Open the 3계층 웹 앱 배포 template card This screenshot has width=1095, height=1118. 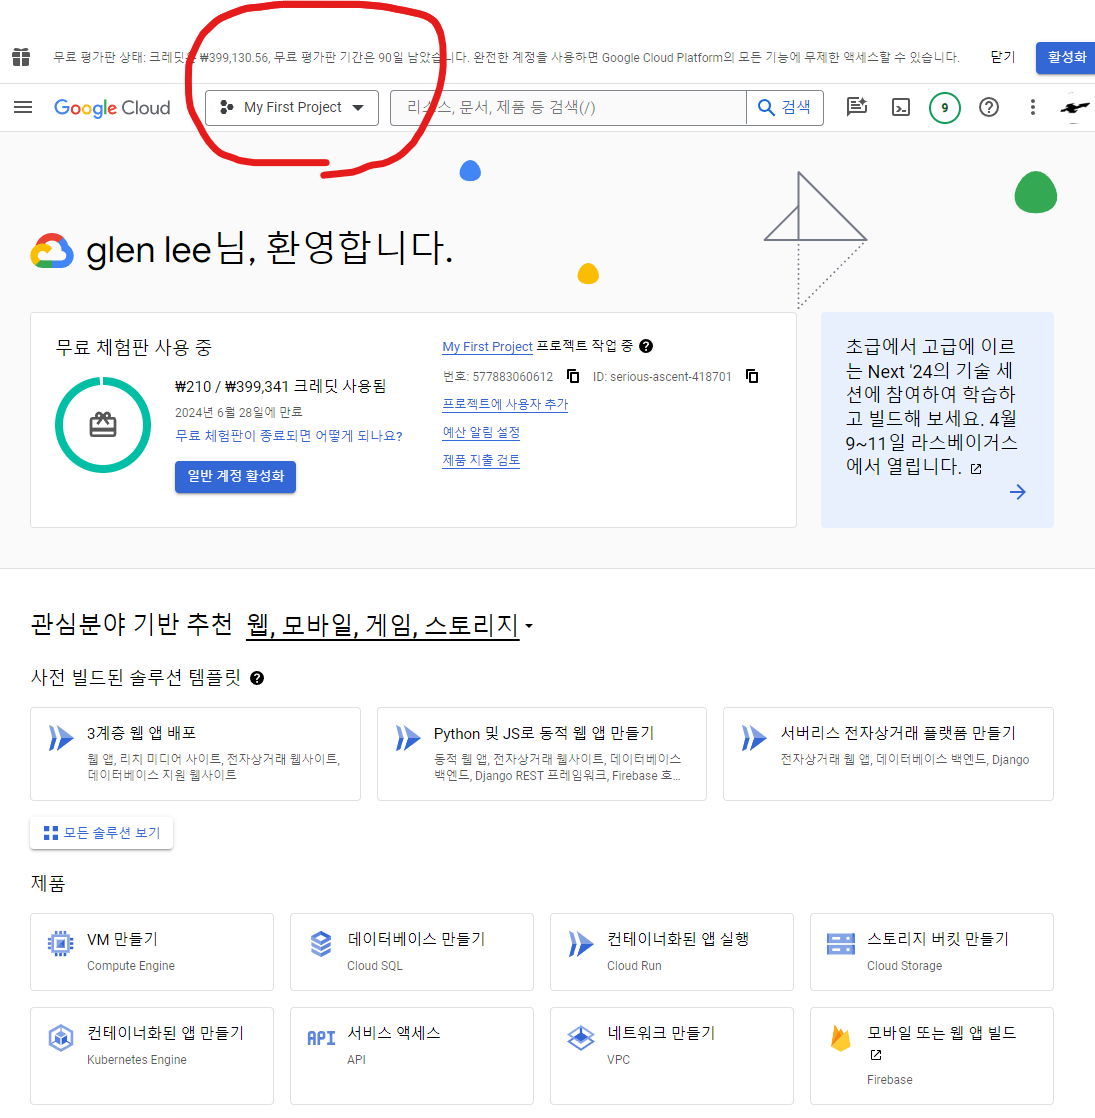[x=195, y=754]
